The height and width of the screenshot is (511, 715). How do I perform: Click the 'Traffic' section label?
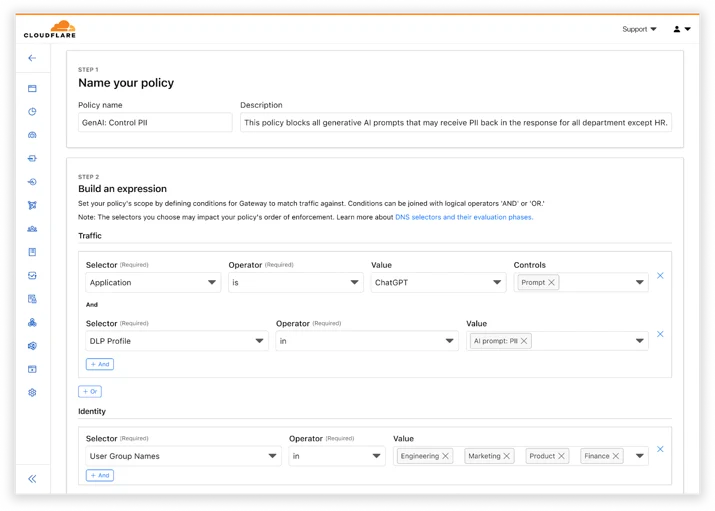(90, 236)
